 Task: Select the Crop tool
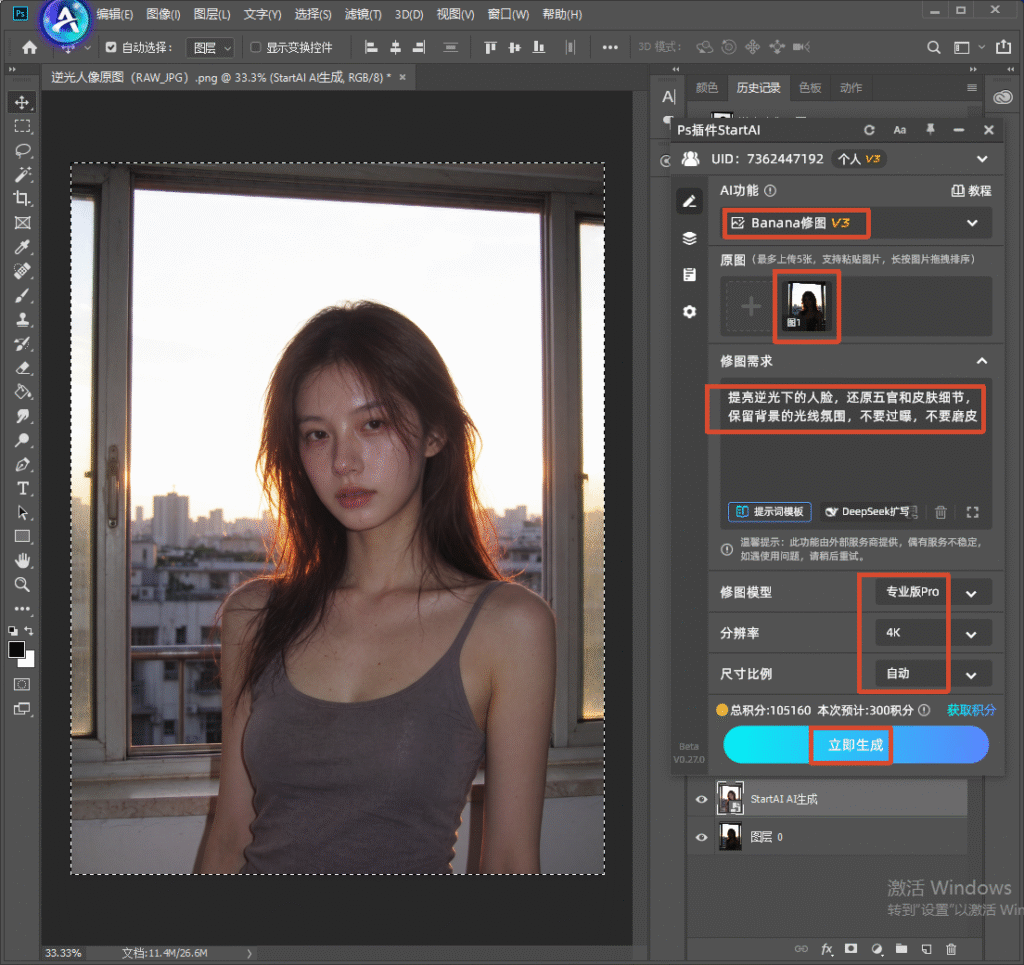click(22, 198)
